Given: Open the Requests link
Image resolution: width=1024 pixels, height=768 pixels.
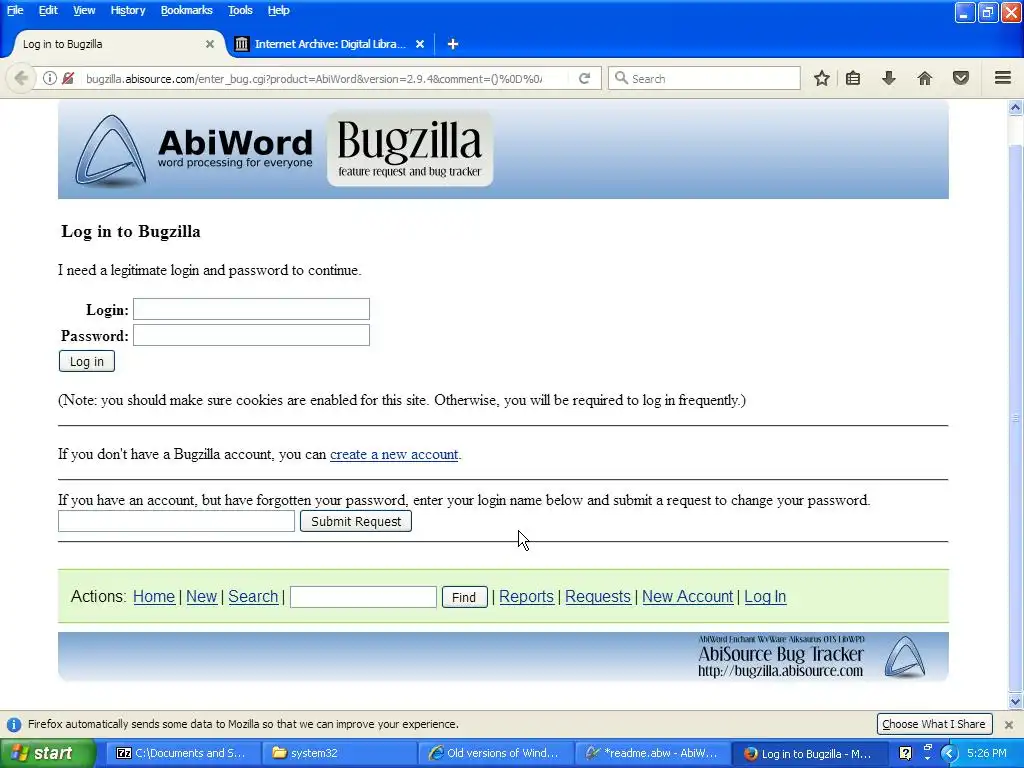Looking at the screenshot, I should 598,596.
